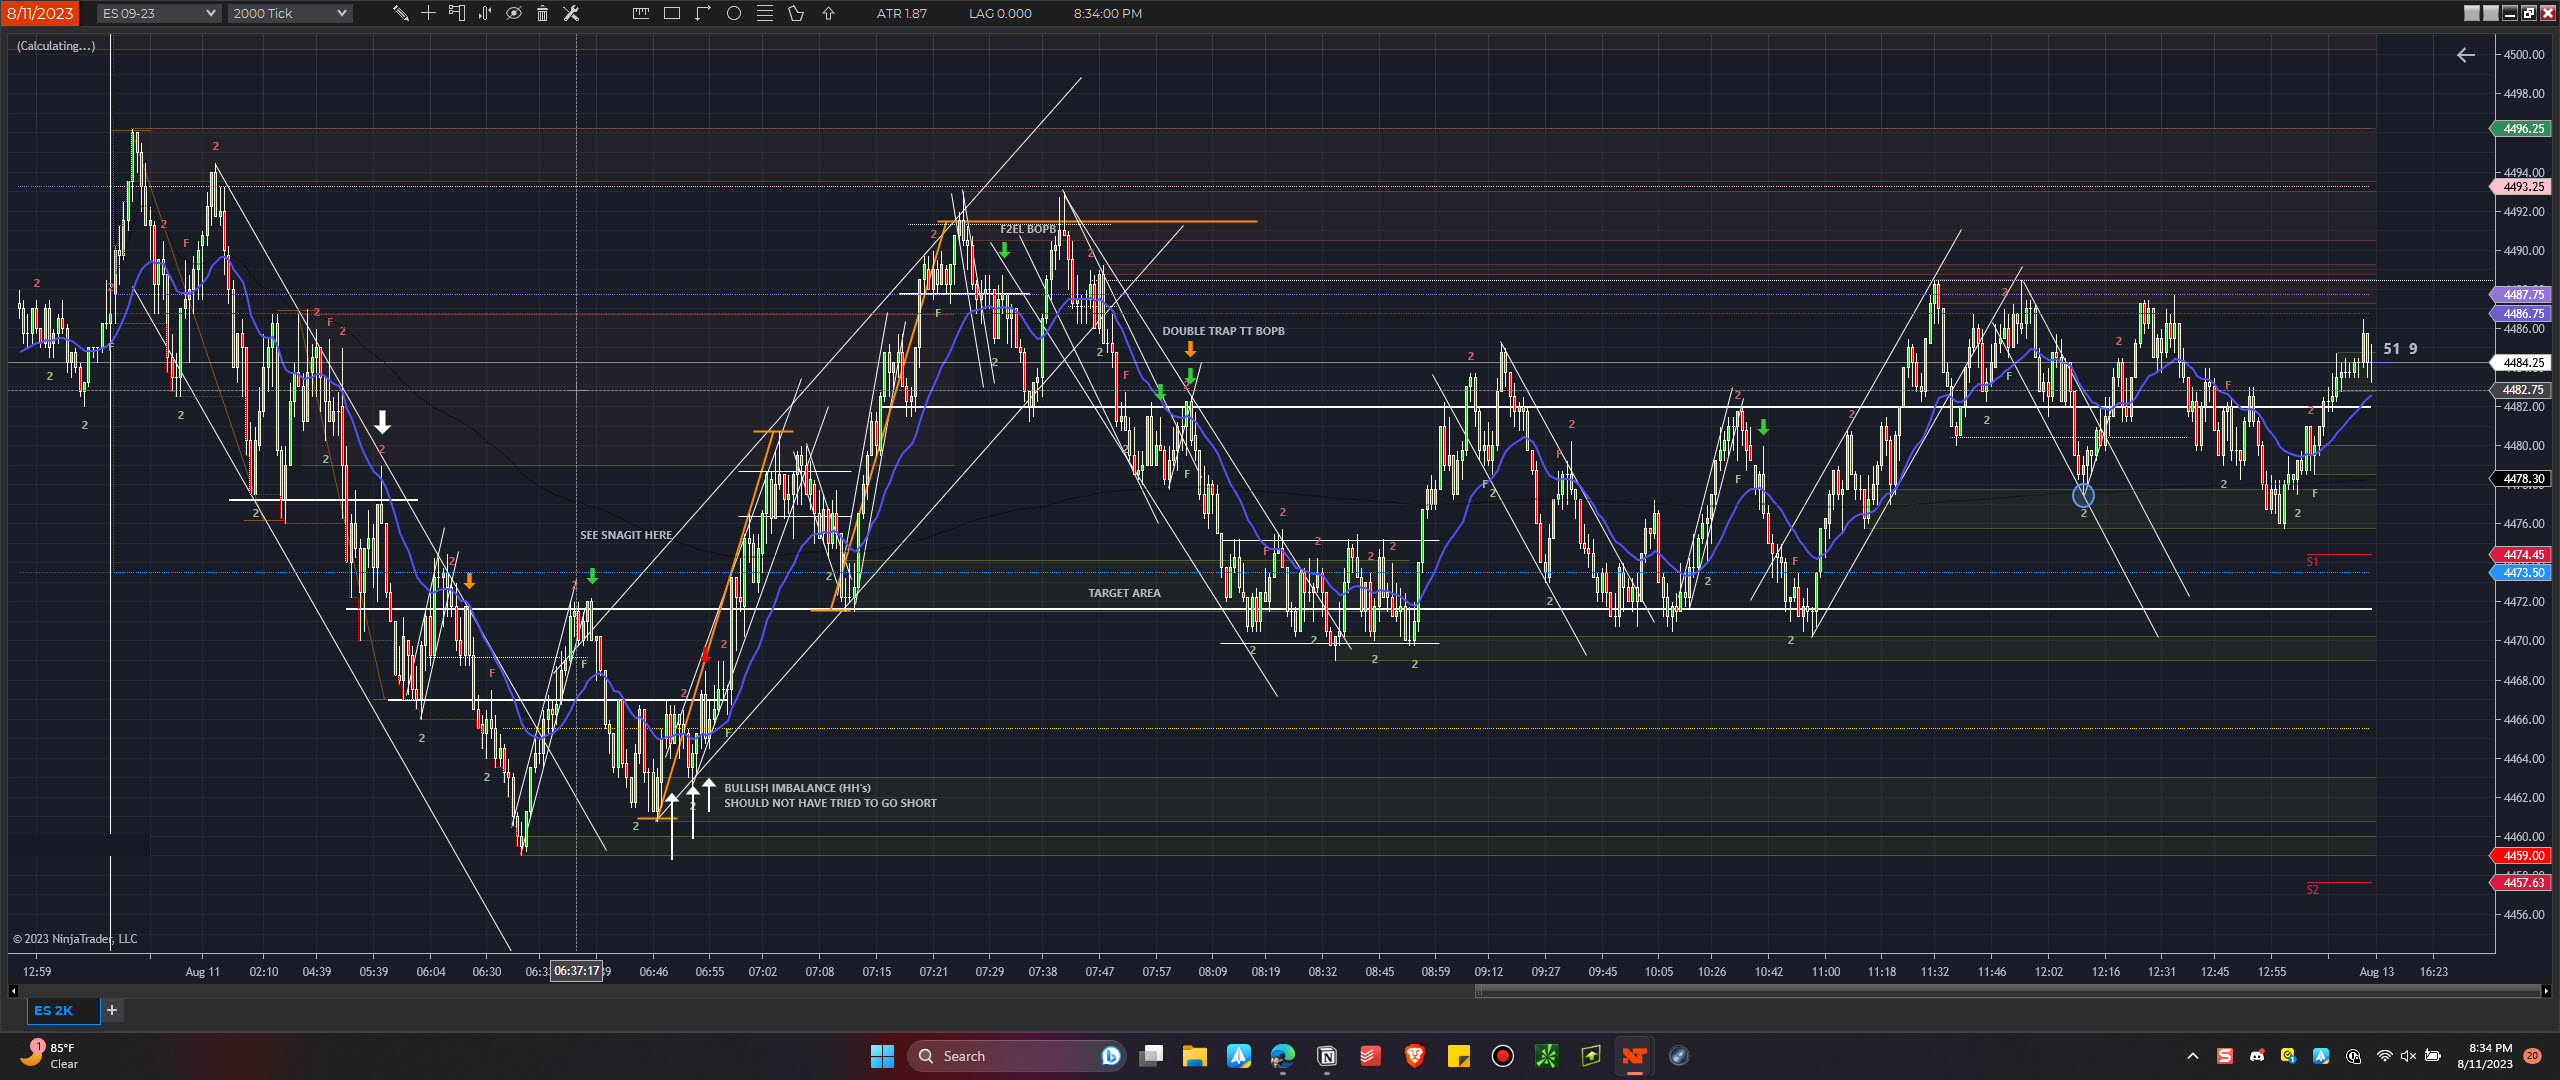Select the rectangle drawing tool
Viewport: 2560px width, 1080px height.
(672, 13)
